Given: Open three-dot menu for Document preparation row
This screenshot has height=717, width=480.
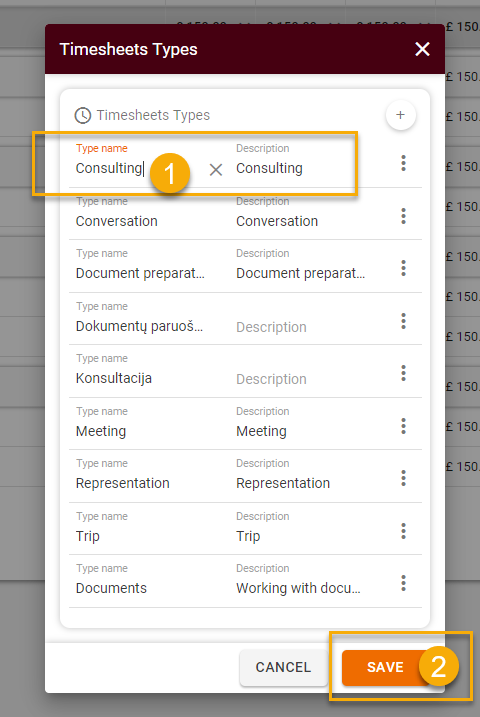Looking at the screenshot, I should pyautogui.click(x=403, y=268).
